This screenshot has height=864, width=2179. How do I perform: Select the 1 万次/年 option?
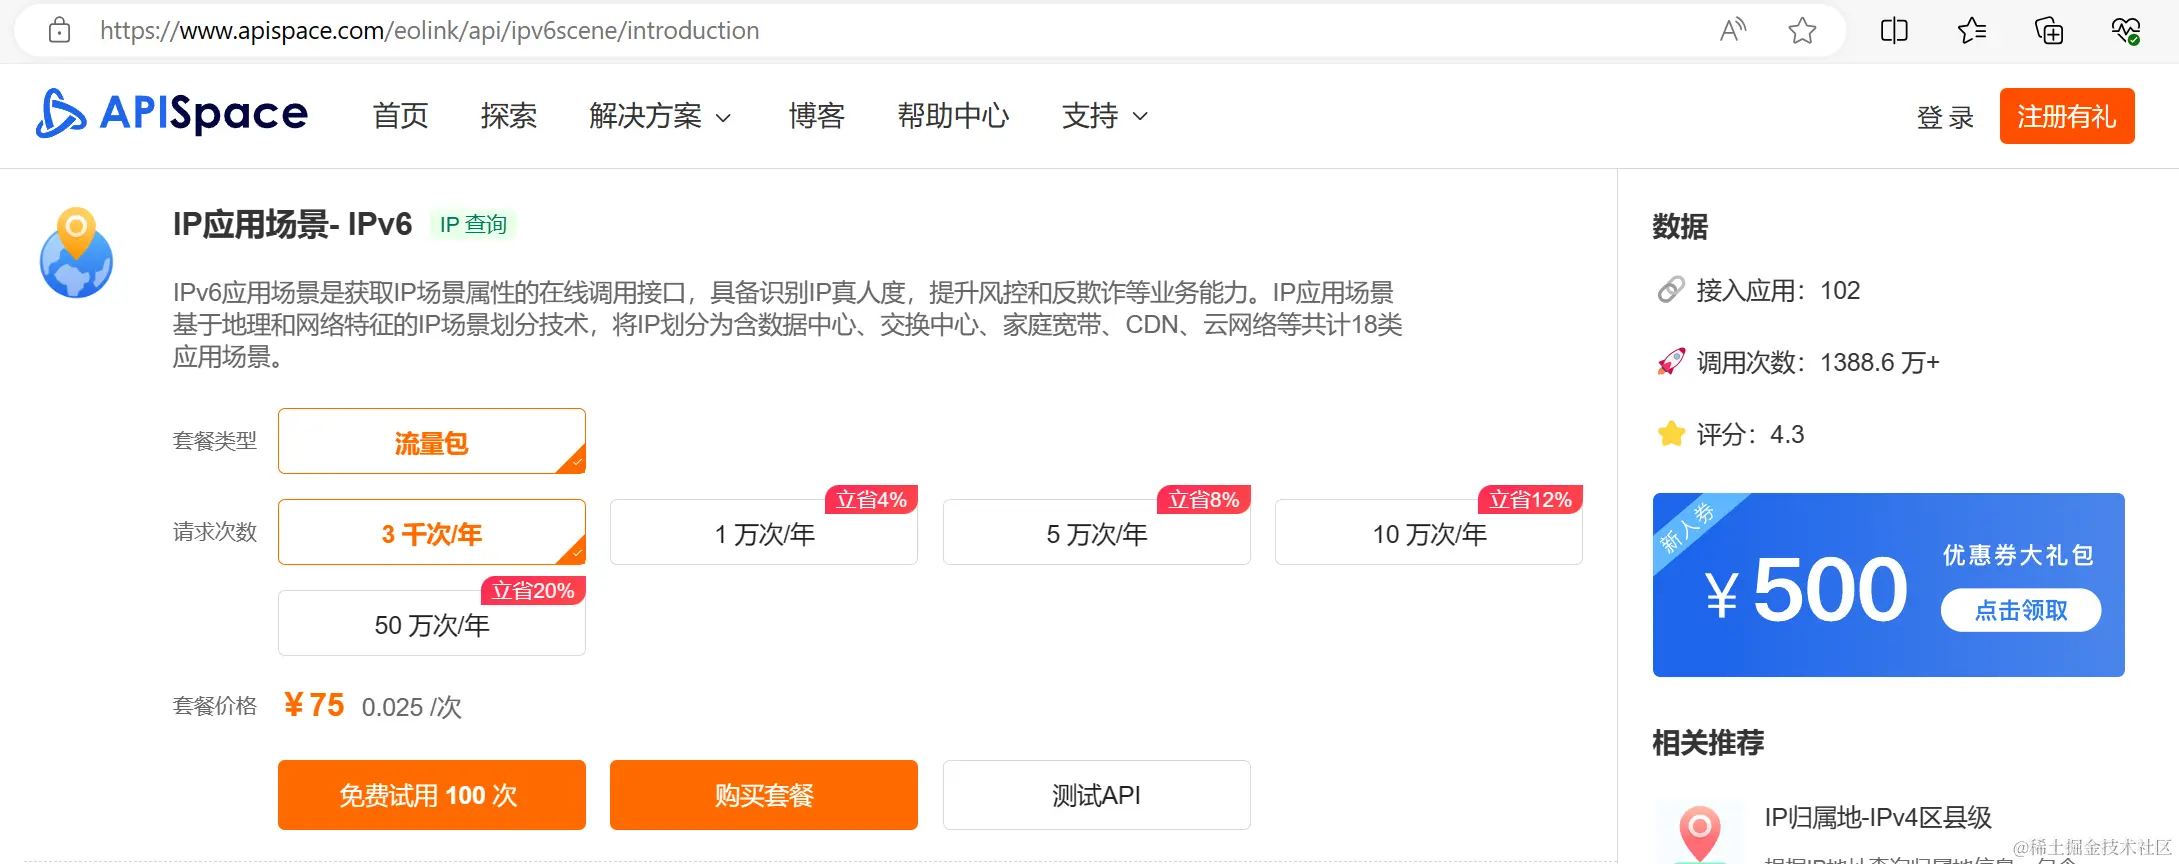(x=764, y=532)
